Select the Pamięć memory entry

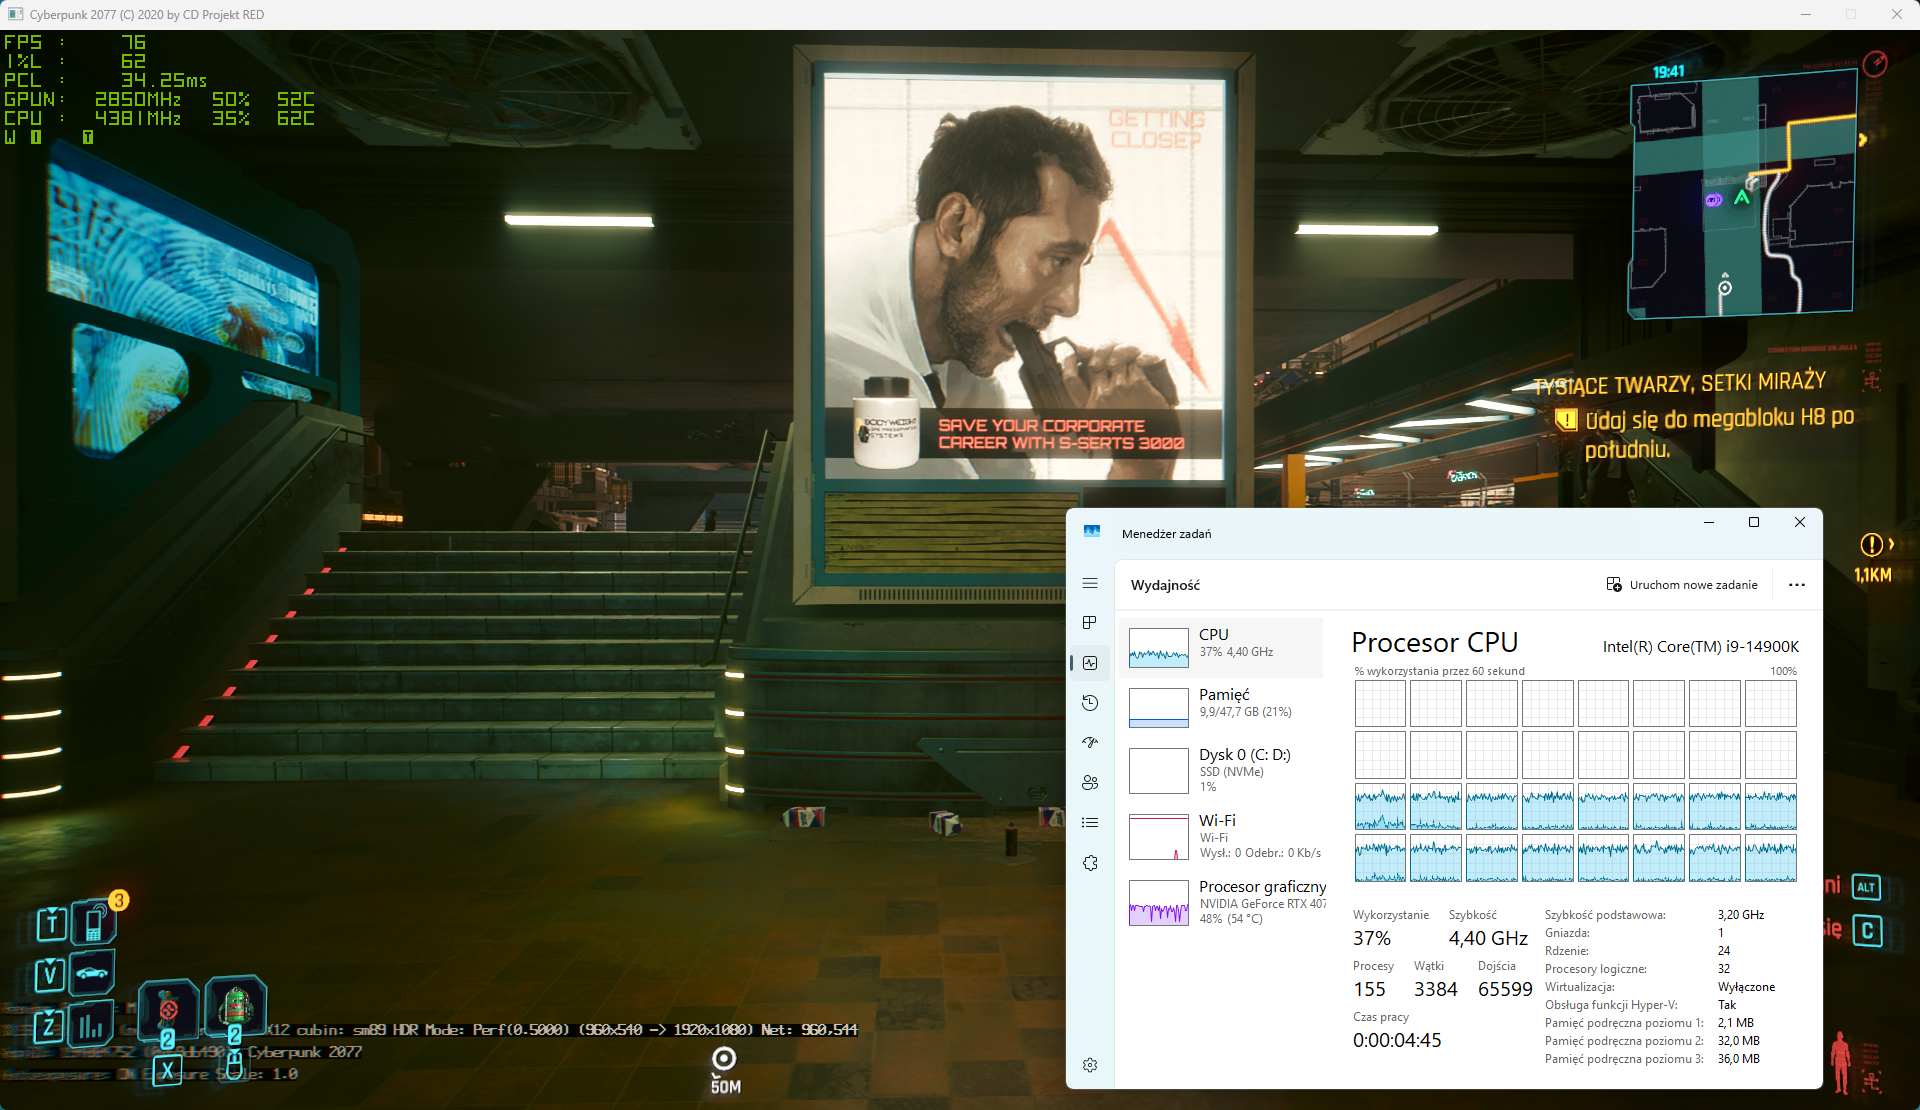(1222, 707)
